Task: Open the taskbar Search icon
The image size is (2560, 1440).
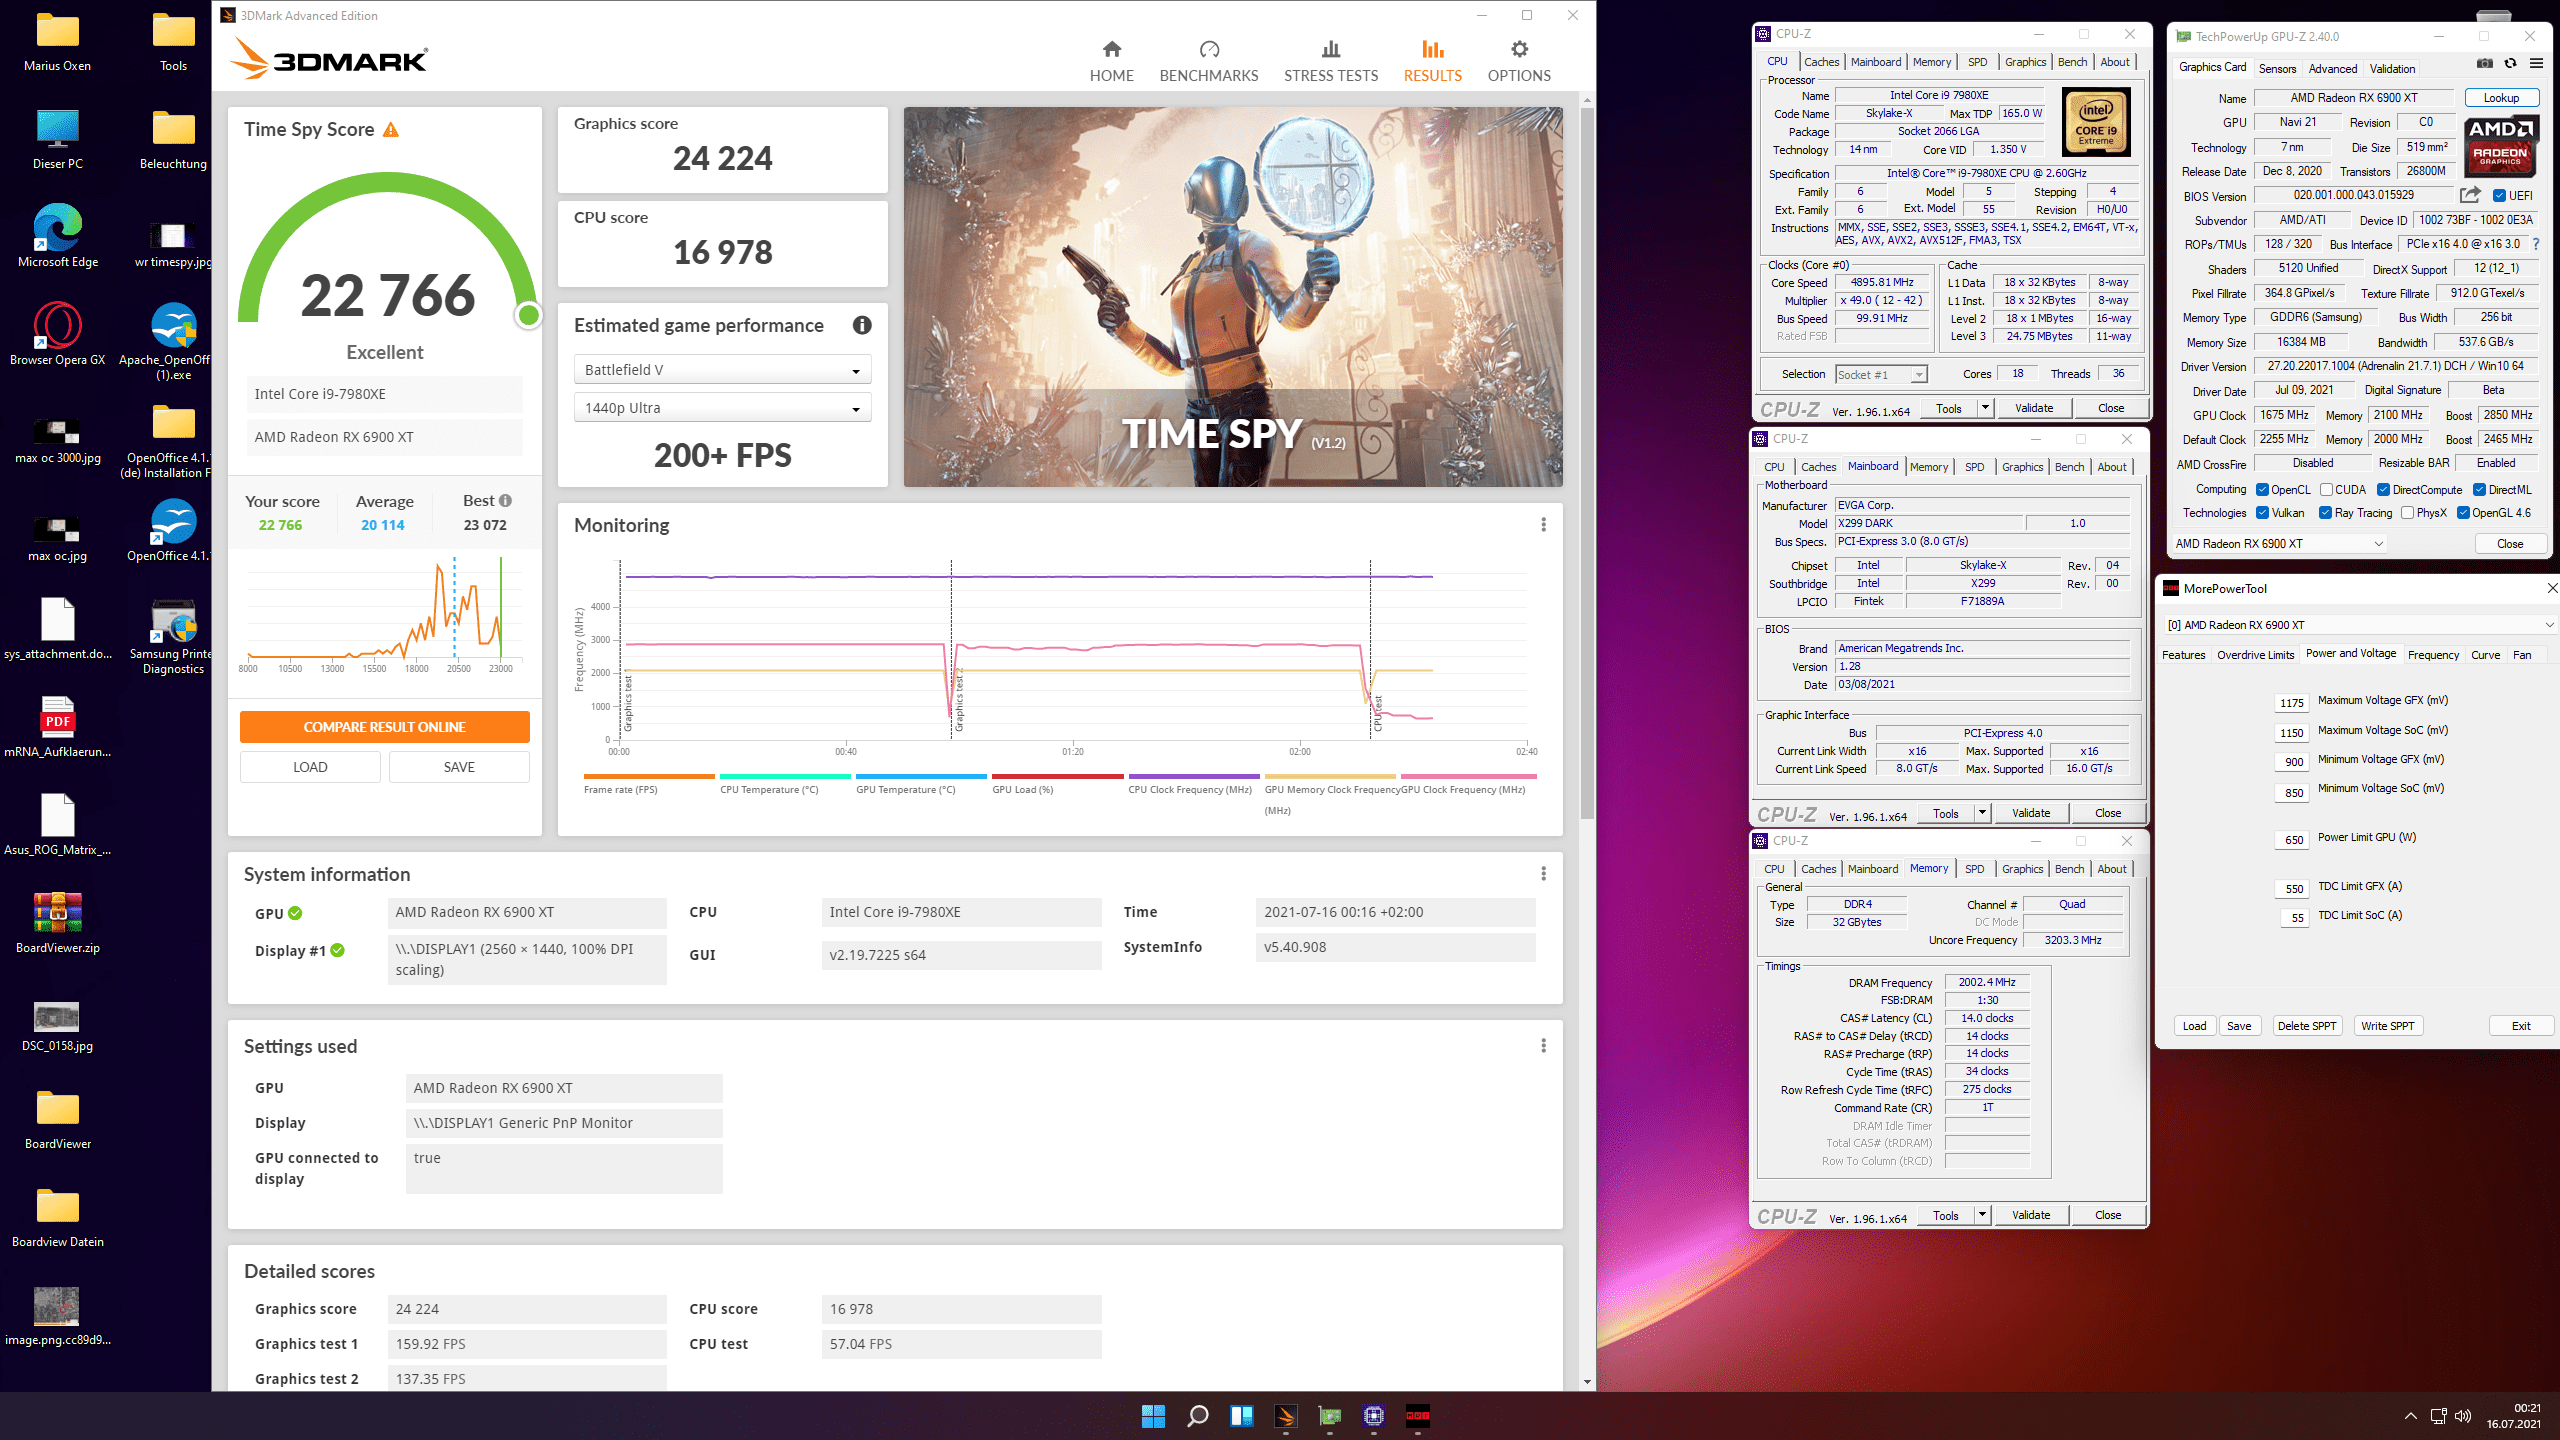Action: (1197, 1416)
